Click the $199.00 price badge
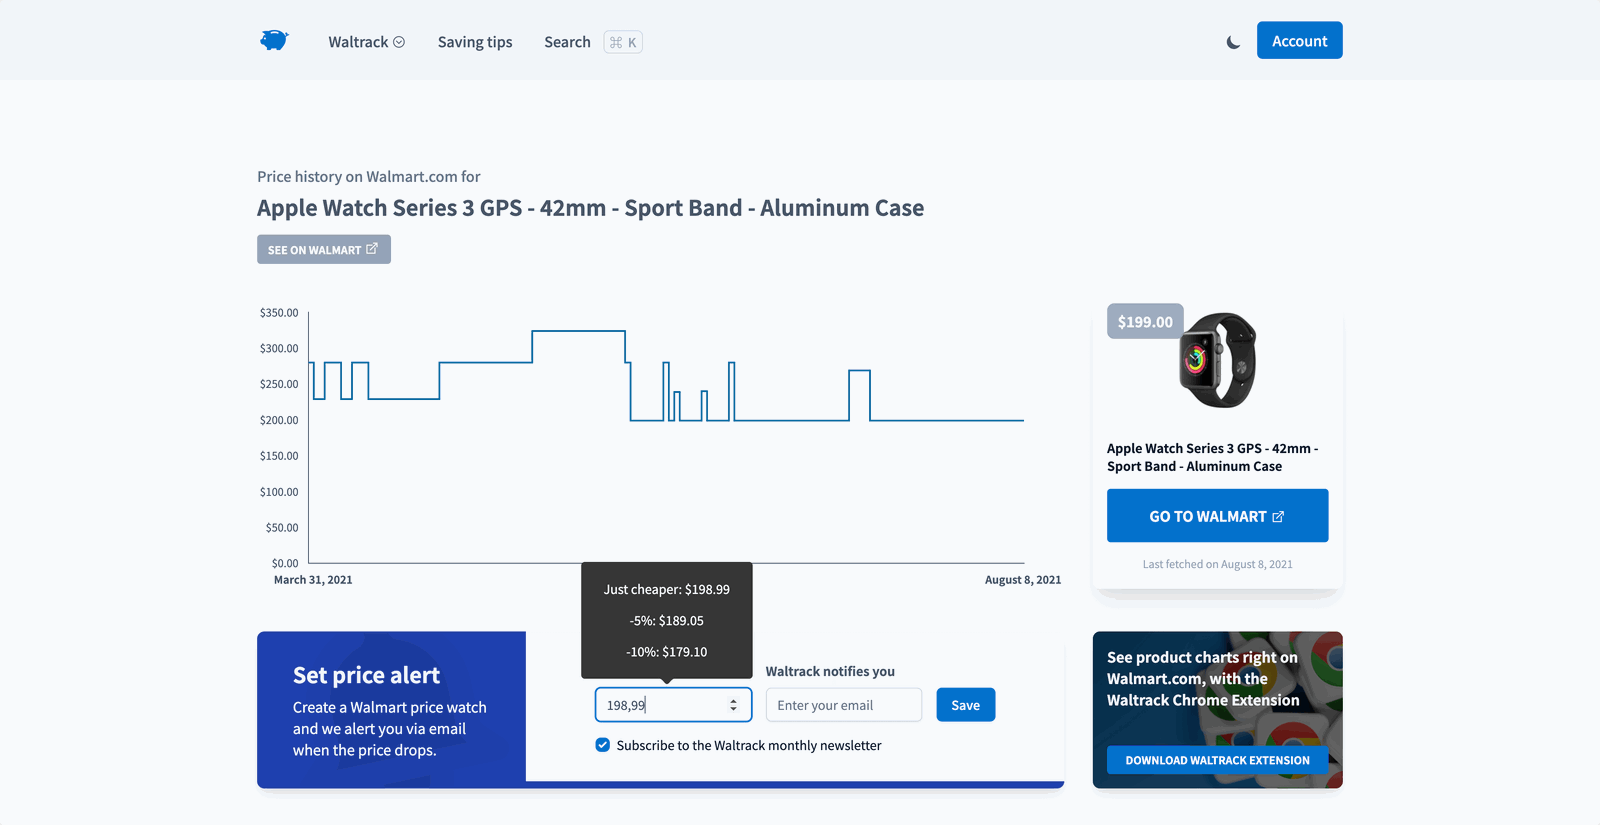1600x825 pixels. point(1145,321)
